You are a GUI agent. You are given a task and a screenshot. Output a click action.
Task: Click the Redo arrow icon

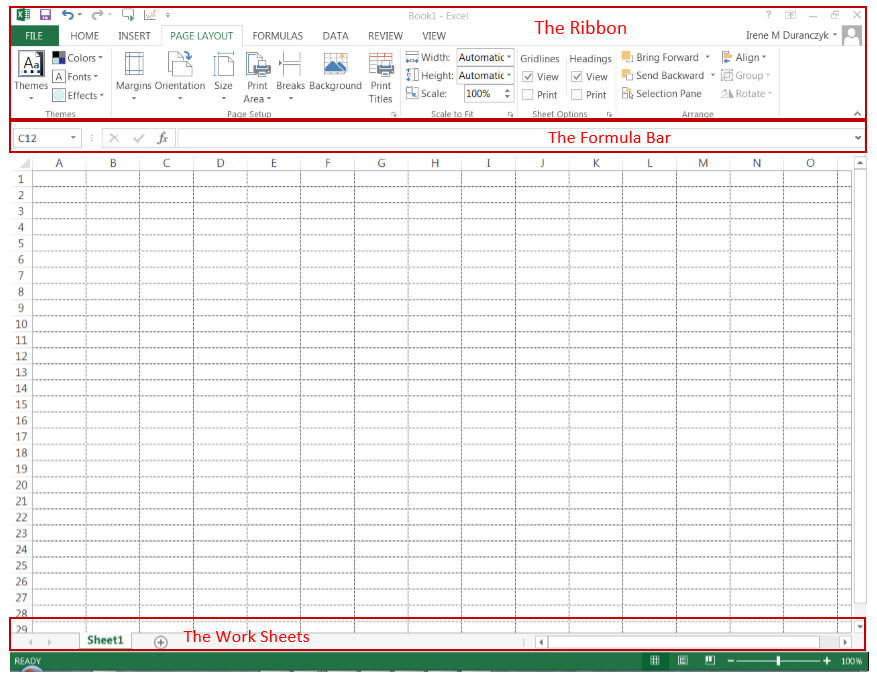[x=97, y=15]
